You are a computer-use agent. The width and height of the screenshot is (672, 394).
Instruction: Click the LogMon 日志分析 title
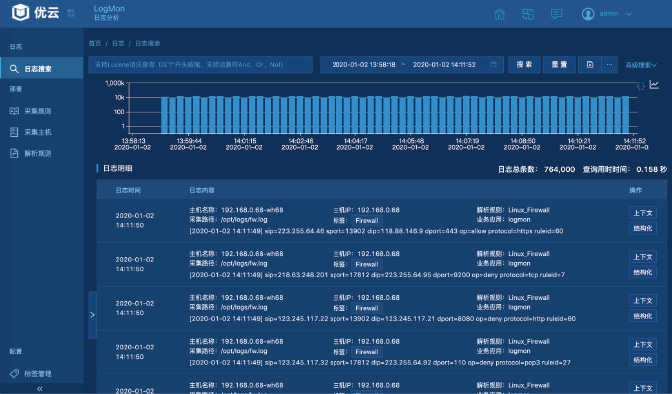(x=109, y=12)
